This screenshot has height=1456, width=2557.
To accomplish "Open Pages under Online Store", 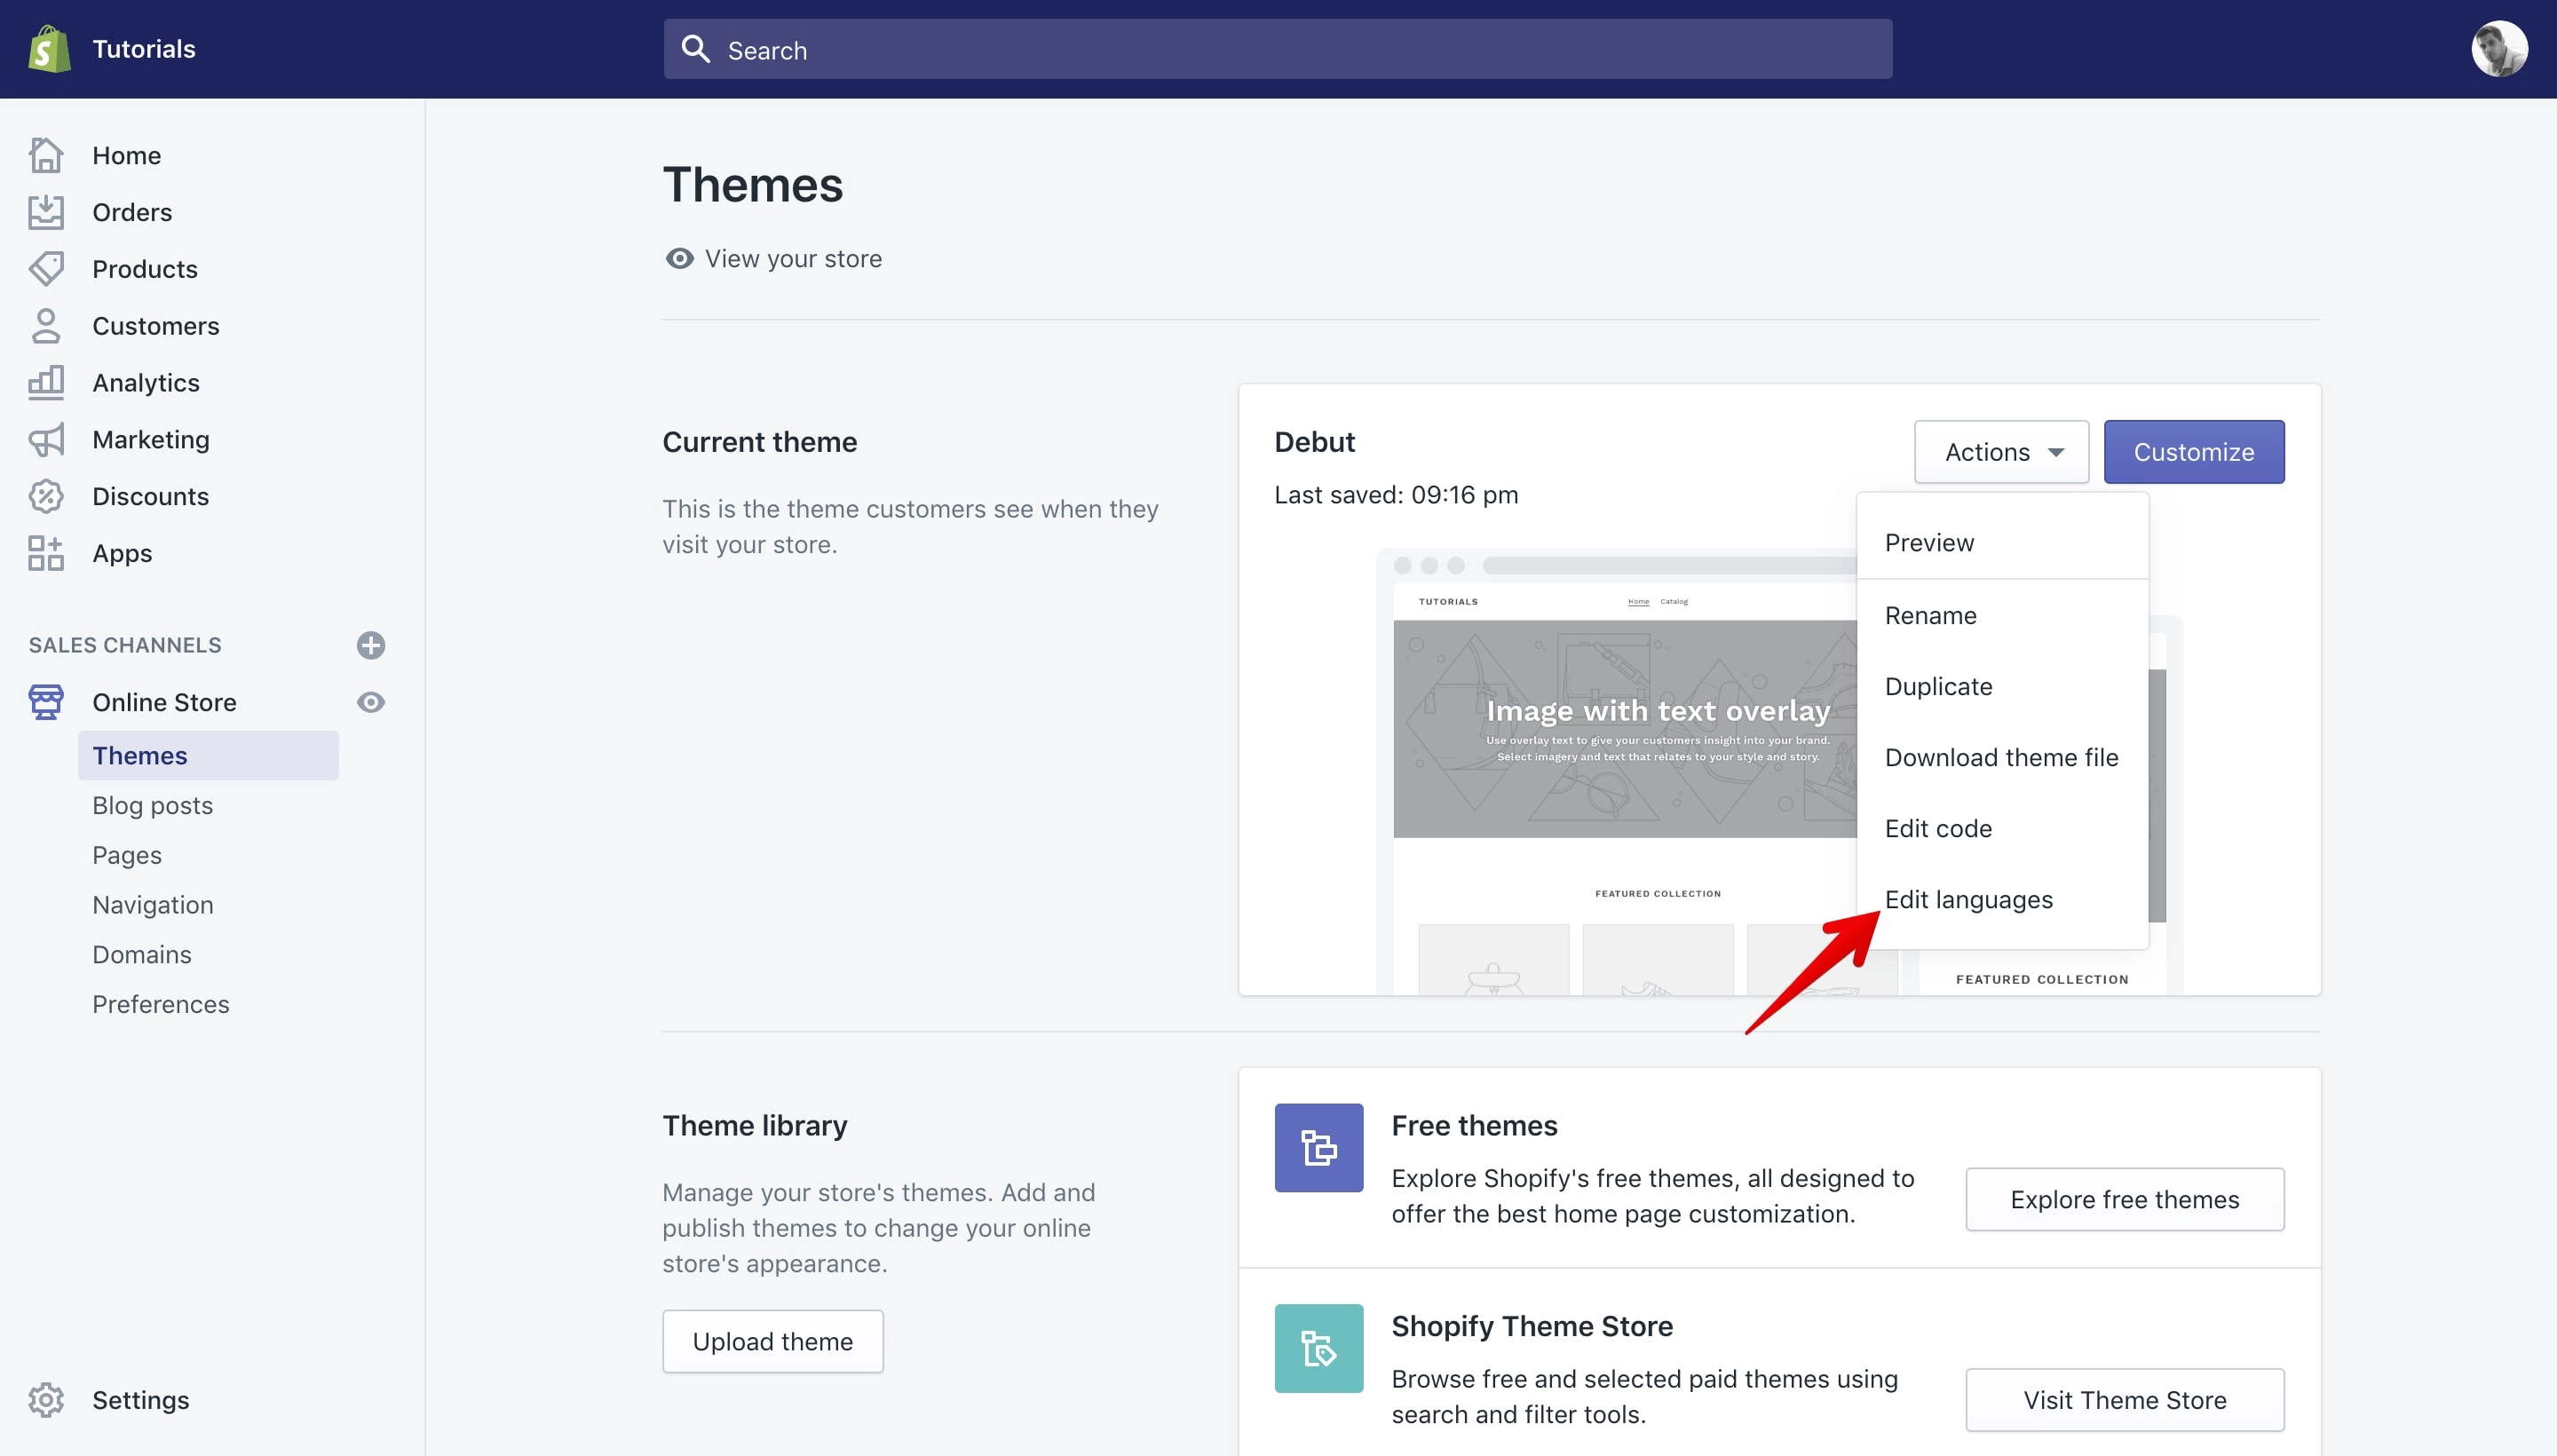I will coord(127,855).
